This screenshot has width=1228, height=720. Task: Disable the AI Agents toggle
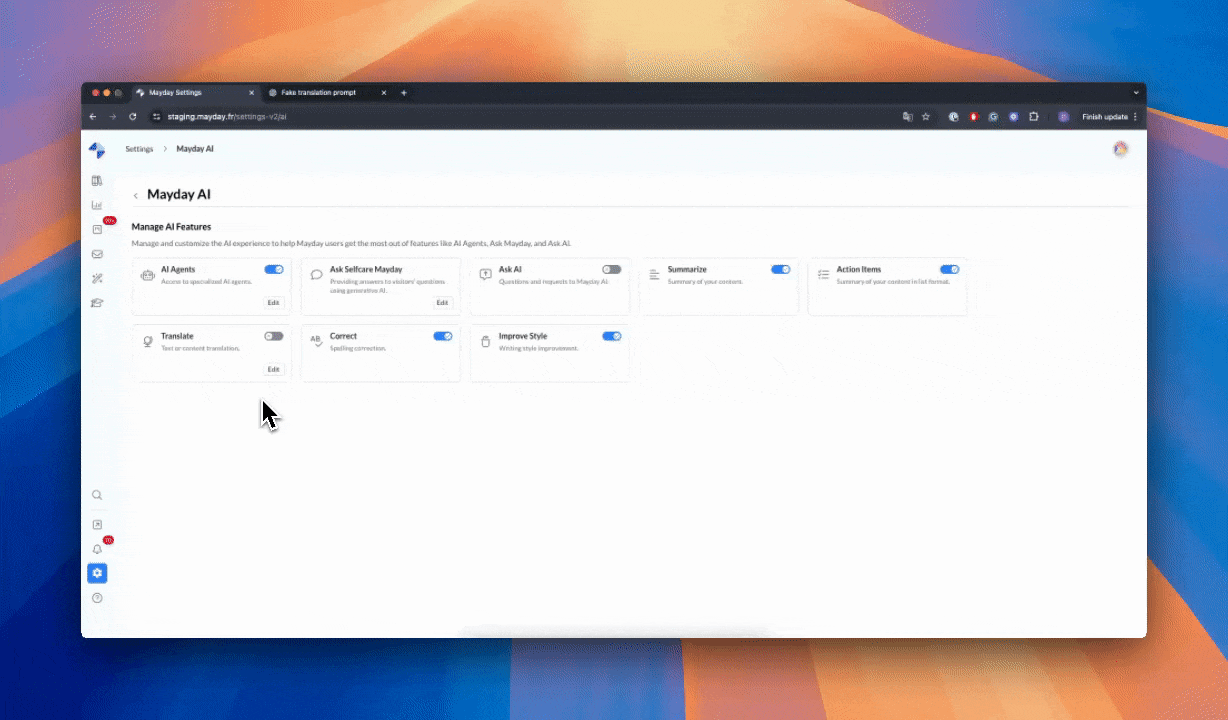point(274,269)
